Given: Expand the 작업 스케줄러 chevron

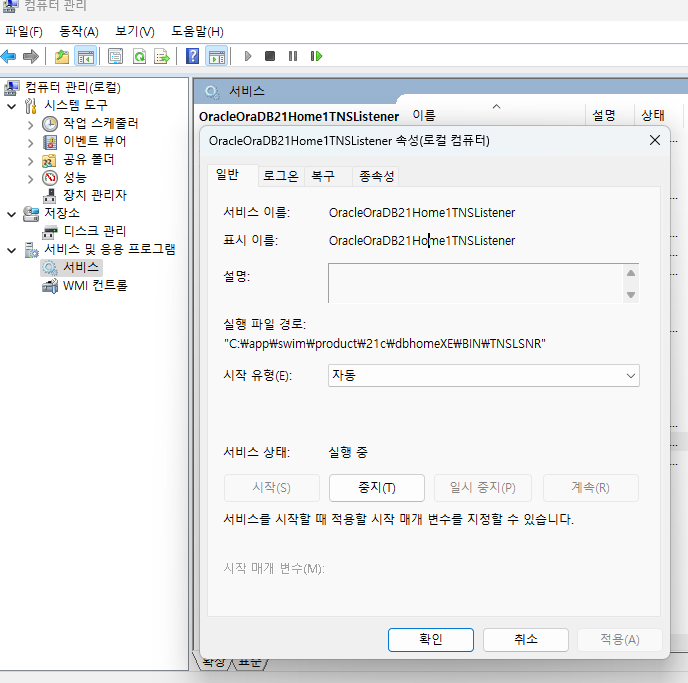Looking at the screenshot, I should point(30,125).
